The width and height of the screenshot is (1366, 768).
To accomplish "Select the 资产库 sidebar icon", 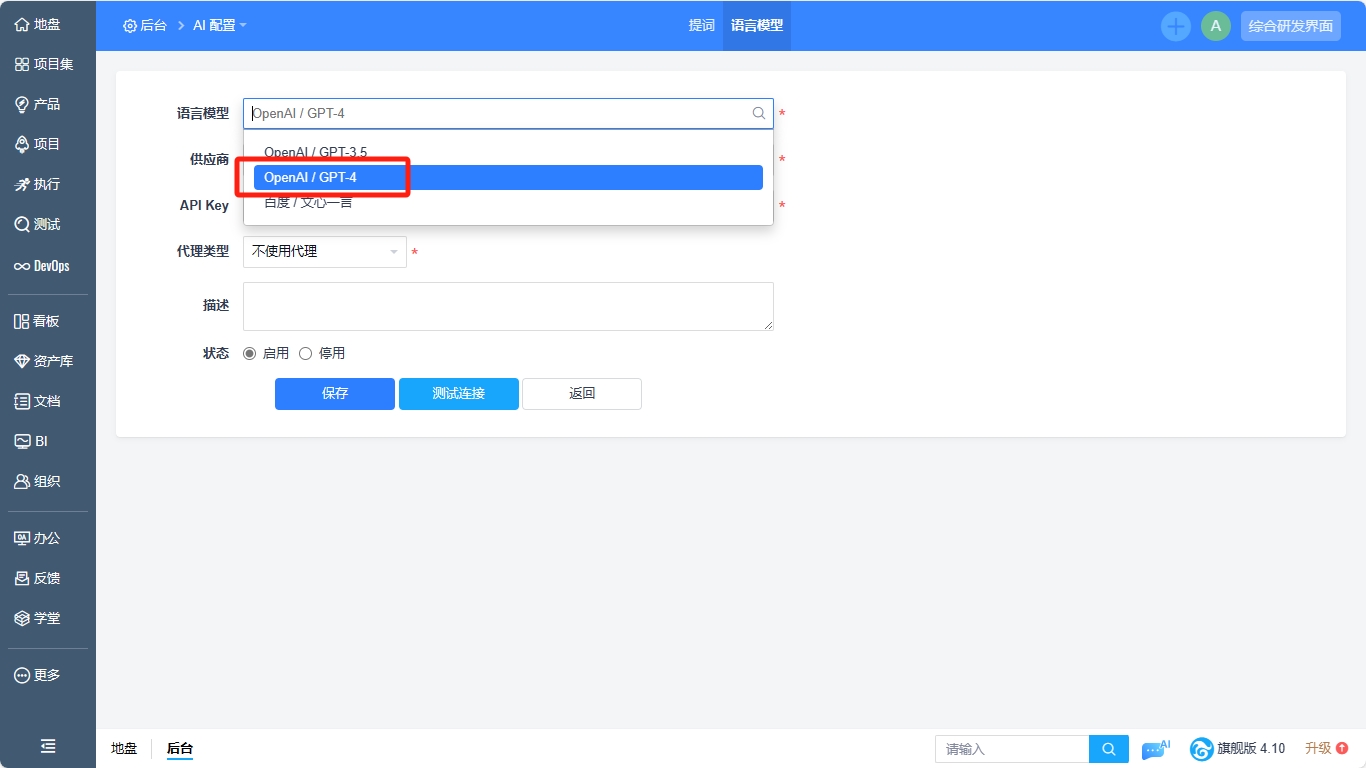I will pyautogui.click(x=46, y=360).
